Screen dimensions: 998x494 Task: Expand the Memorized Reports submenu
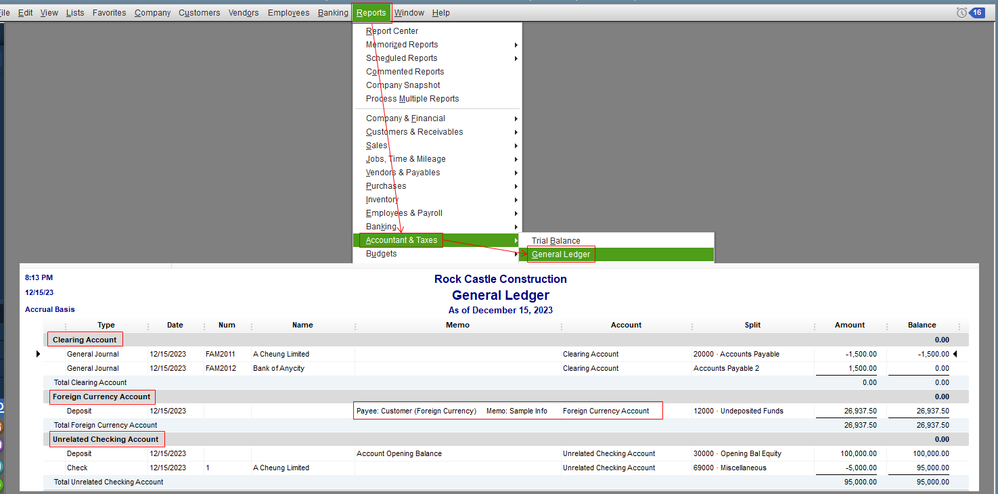(x=438, y=45)
